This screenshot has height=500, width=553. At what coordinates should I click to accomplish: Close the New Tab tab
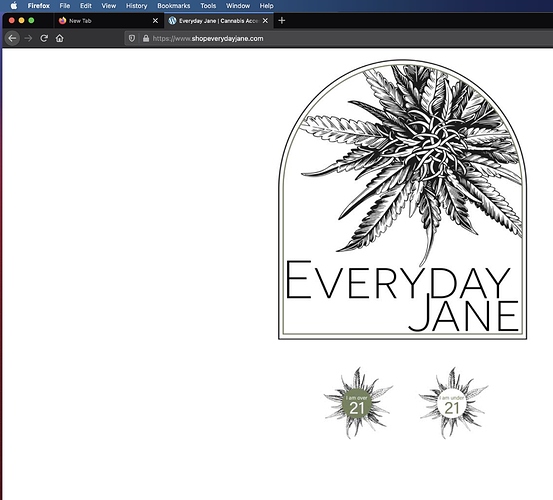pos(155,21)
